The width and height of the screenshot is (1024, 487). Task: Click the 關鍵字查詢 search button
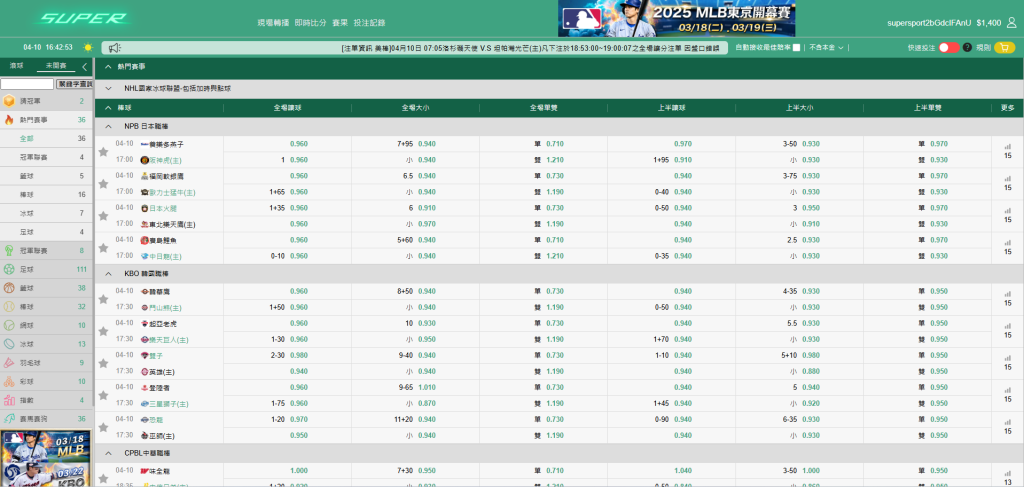(x=74, y=84)
